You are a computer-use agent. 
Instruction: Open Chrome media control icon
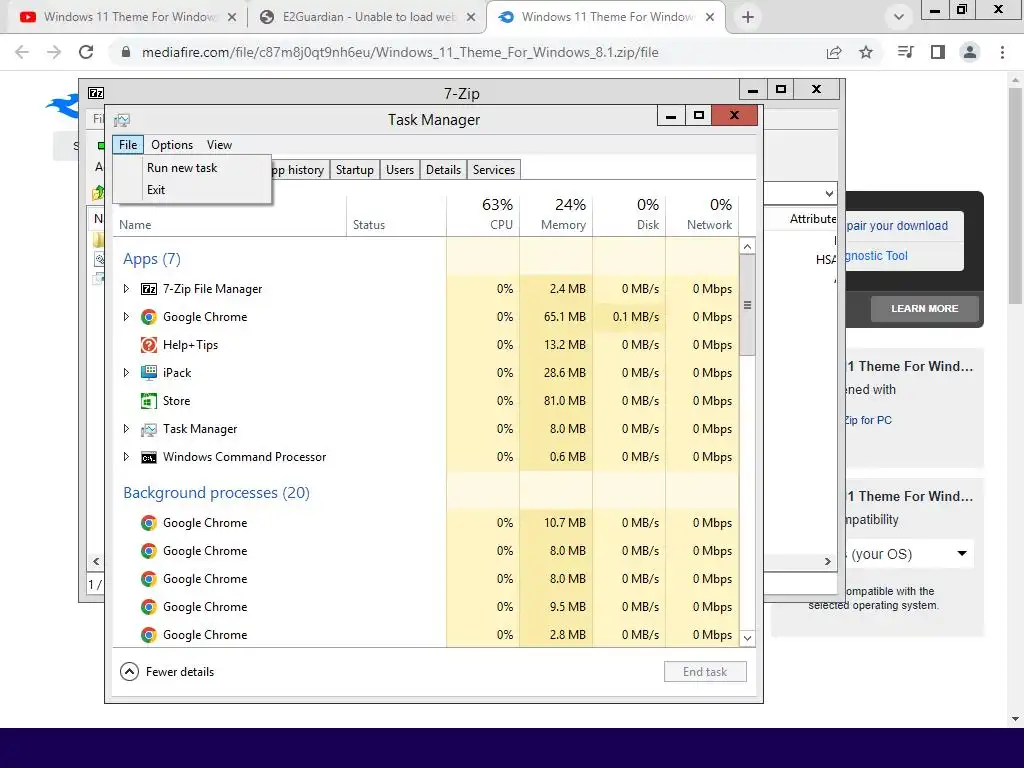(905, 52)
